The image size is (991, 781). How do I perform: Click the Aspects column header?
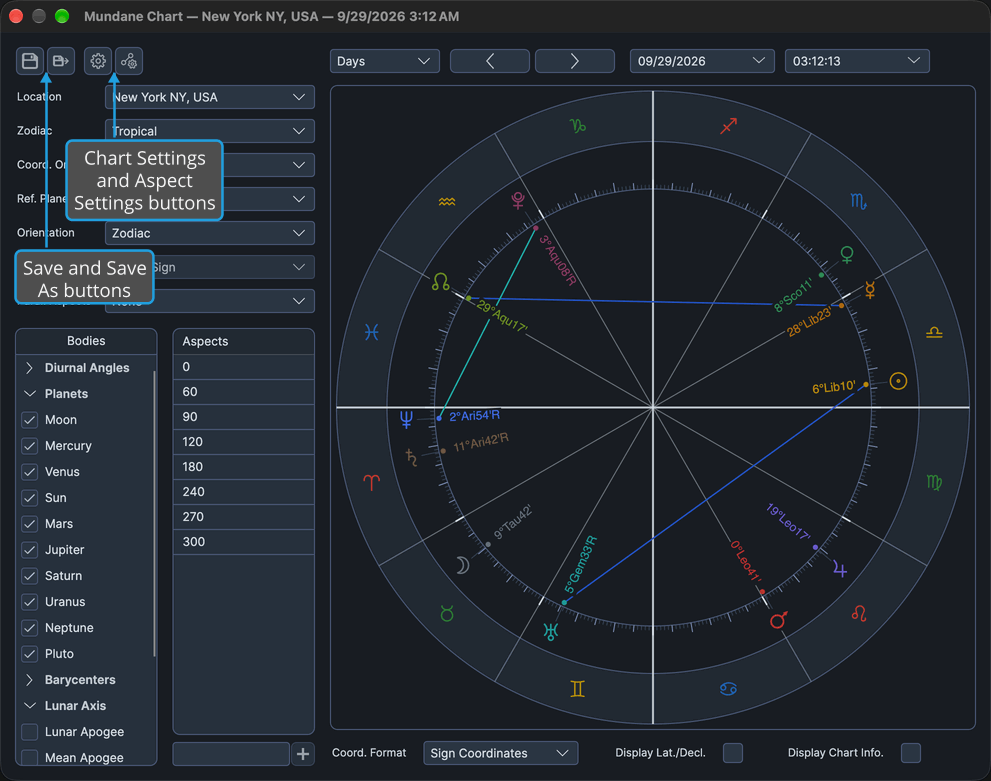point(244,341)
